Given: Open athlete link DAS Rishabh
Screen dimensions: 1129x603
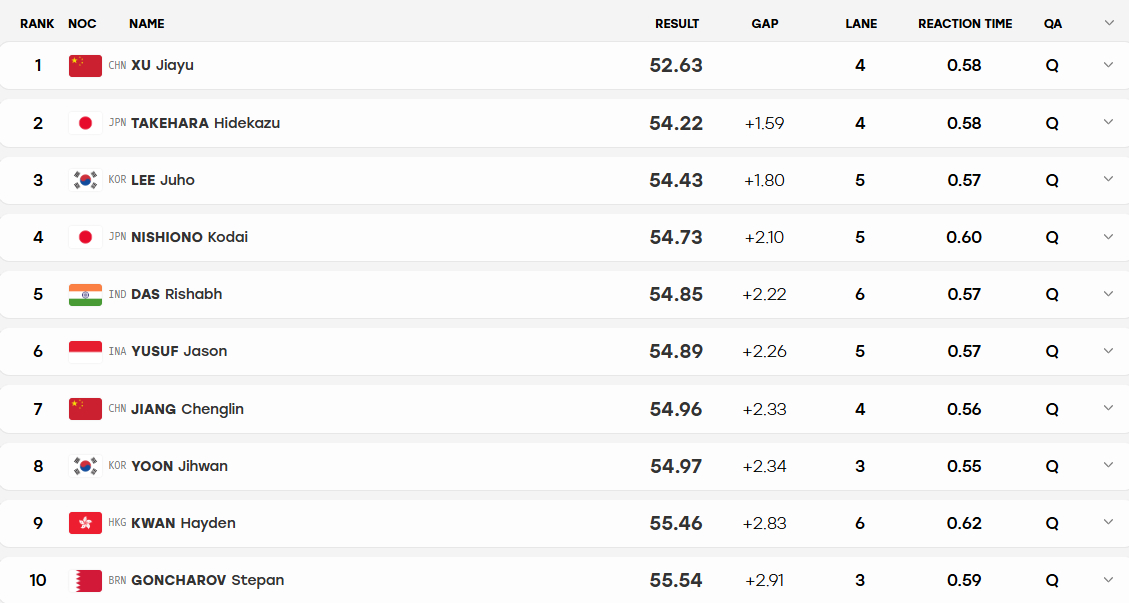Looking at the screenshot, I should 176,295.
